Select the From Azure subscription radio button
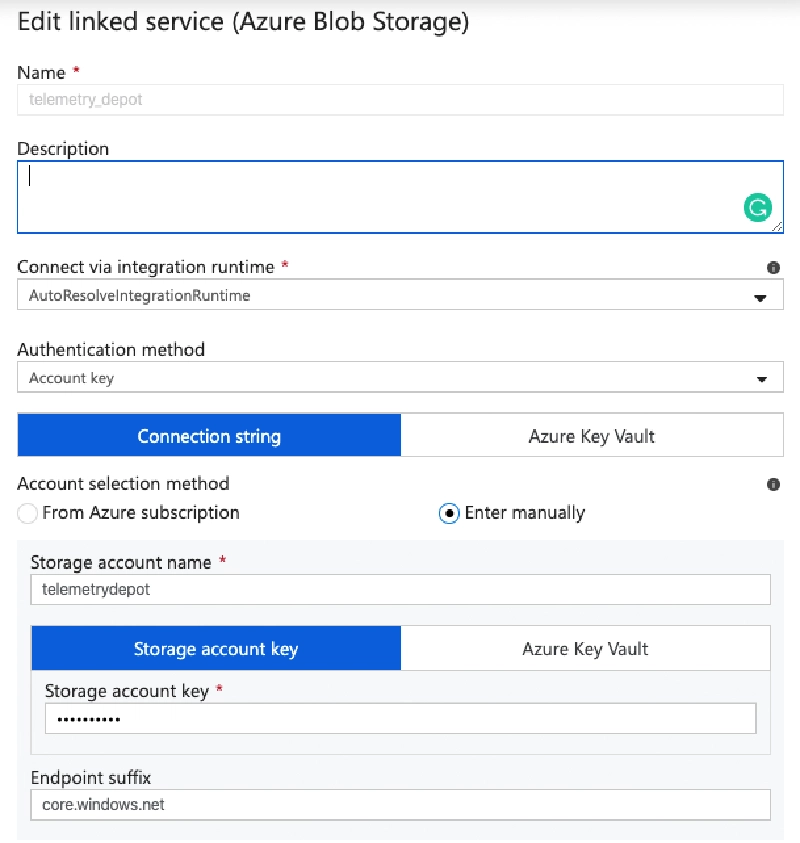Viewport: 800px width, 843px height. (x=27, y=513)
